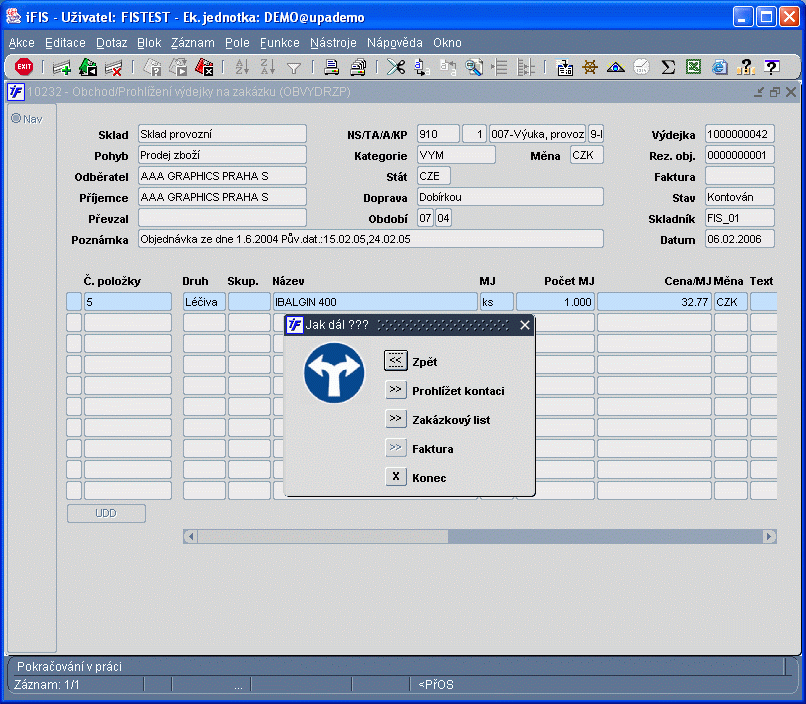
Task: Click the red EXIT toolbar icon
Action: pos(24,67)
